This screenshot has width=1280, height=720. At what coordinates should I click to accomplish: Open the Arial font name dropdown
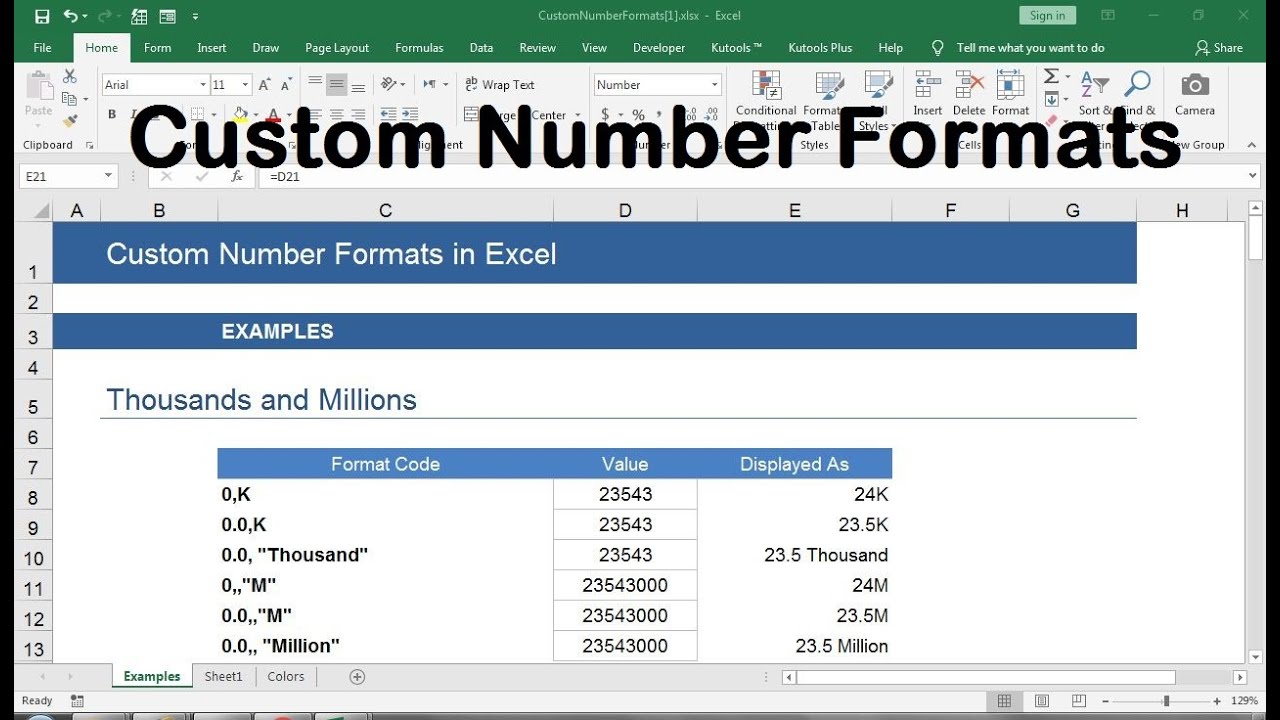pyautogui.click(x=204, y=85)
